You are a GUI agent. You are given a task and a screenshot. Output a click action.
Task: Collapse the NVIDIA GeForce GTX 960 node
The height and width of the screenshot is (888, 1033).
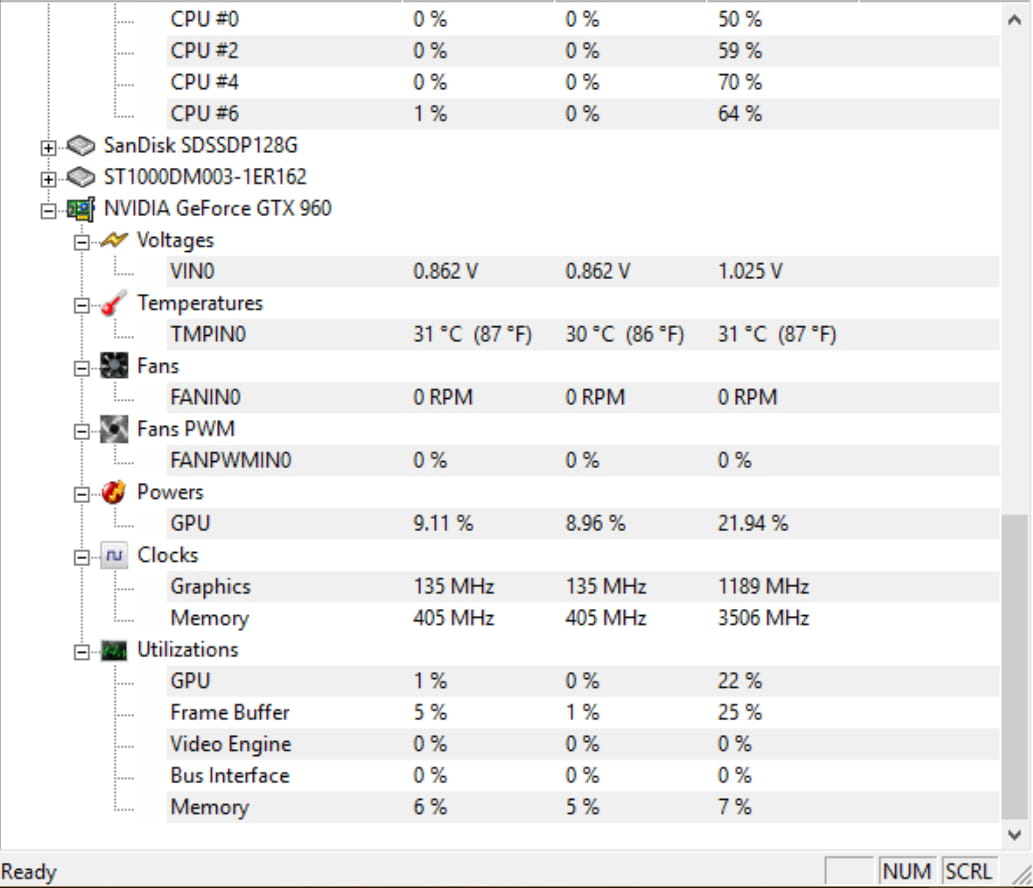point(48,211)
